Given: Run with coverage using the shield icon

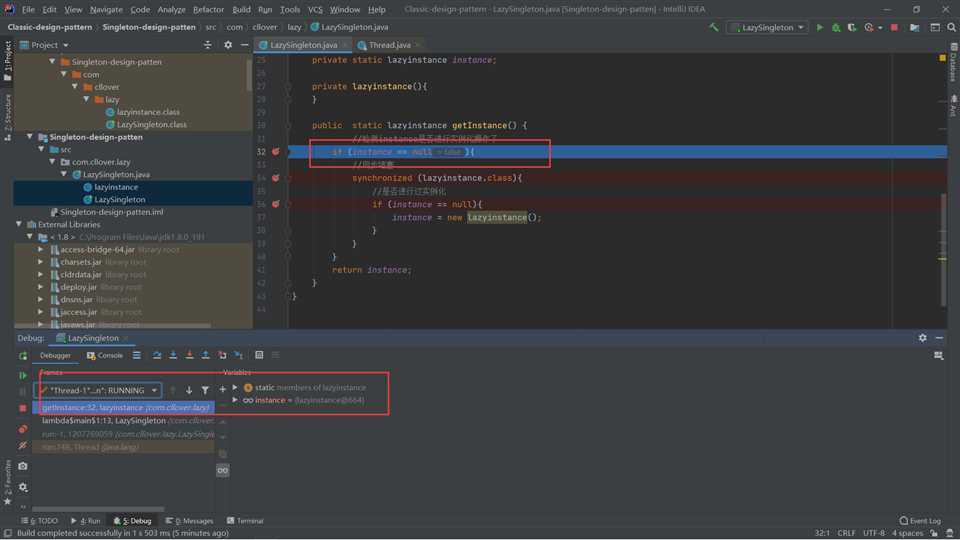Looking at the screenshot, I should [852, 28].
